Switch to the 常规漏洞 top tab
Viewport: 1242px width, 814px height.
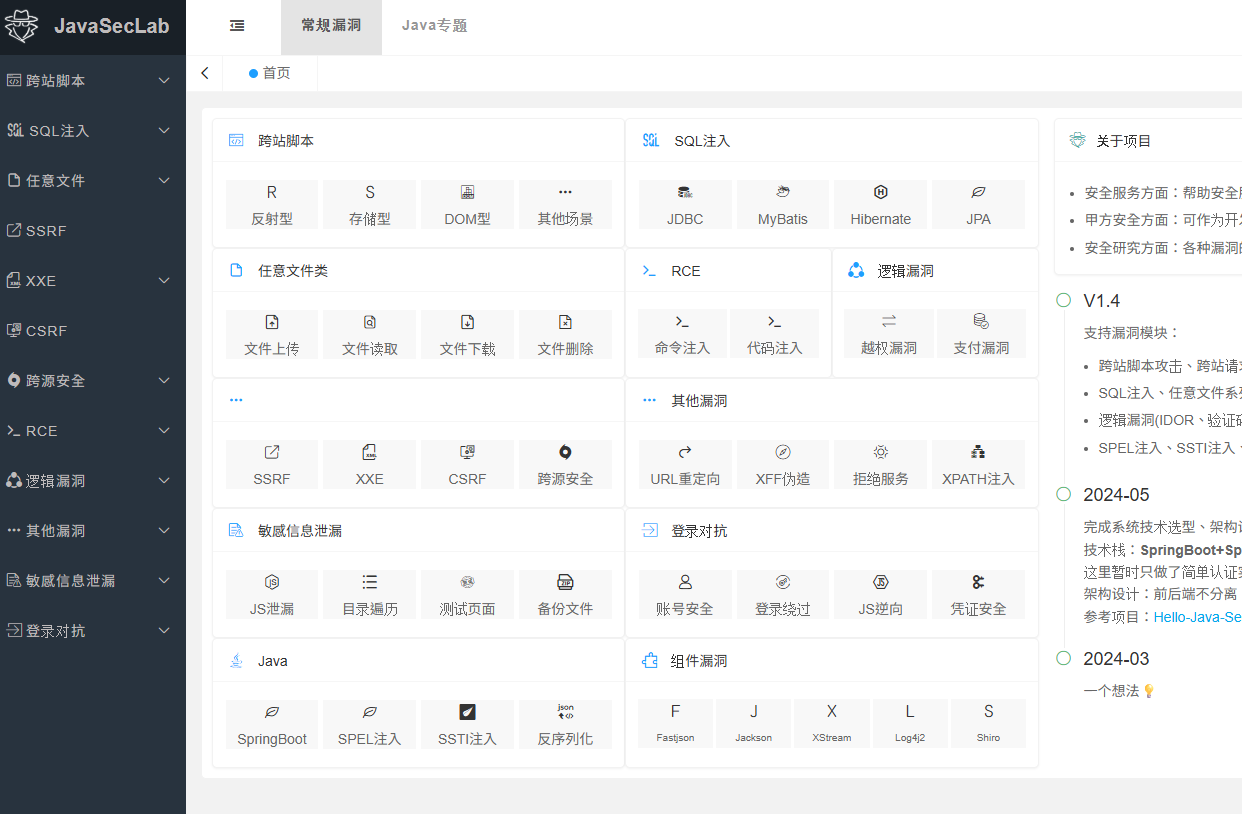point(331,27)
